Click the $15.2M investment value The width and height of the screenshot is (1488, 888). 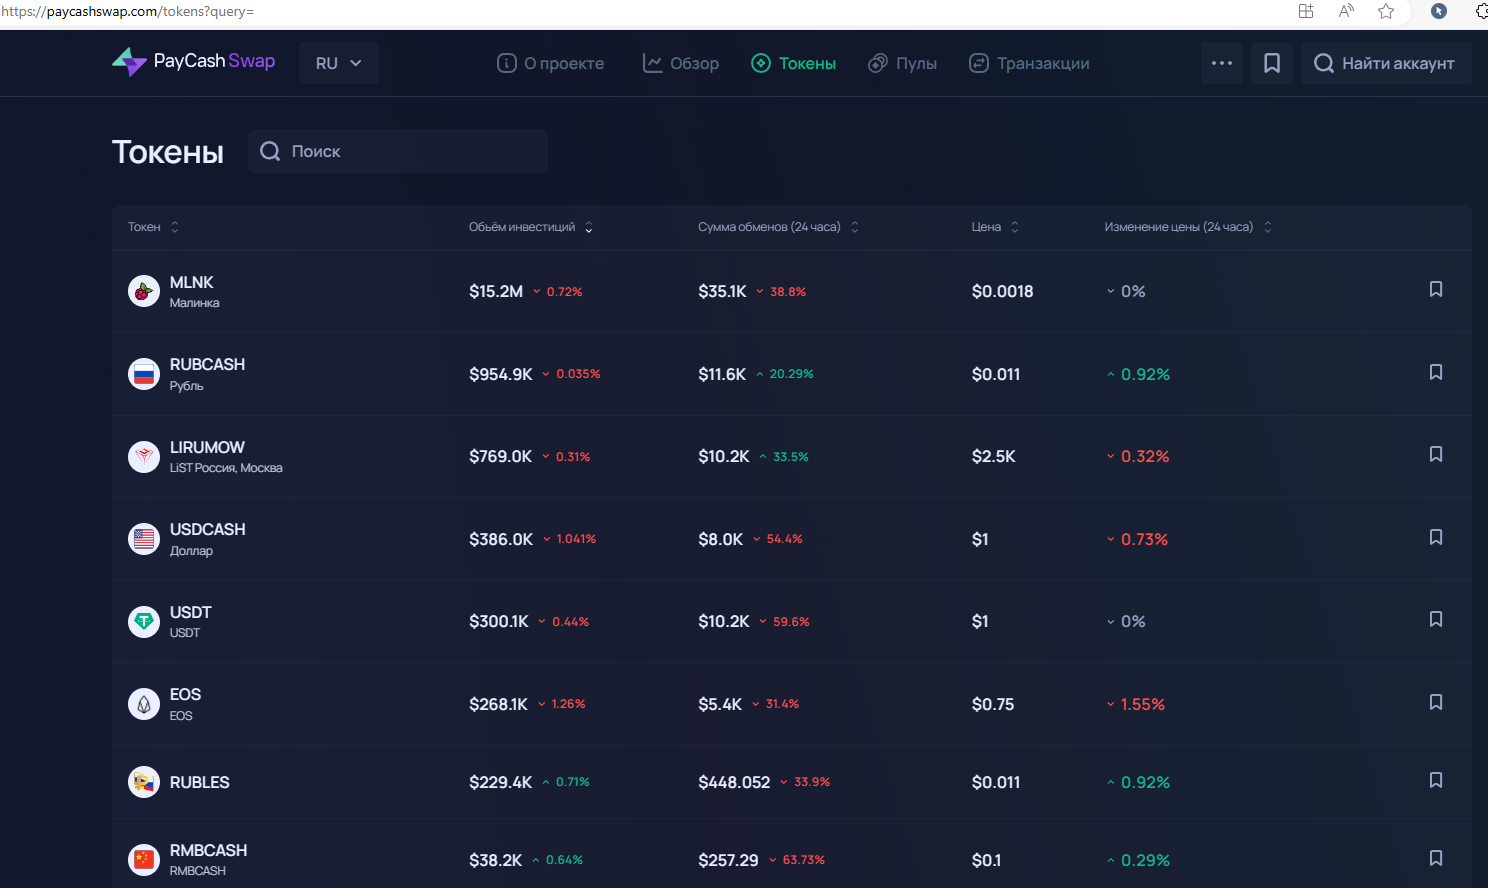coord(496,291)
